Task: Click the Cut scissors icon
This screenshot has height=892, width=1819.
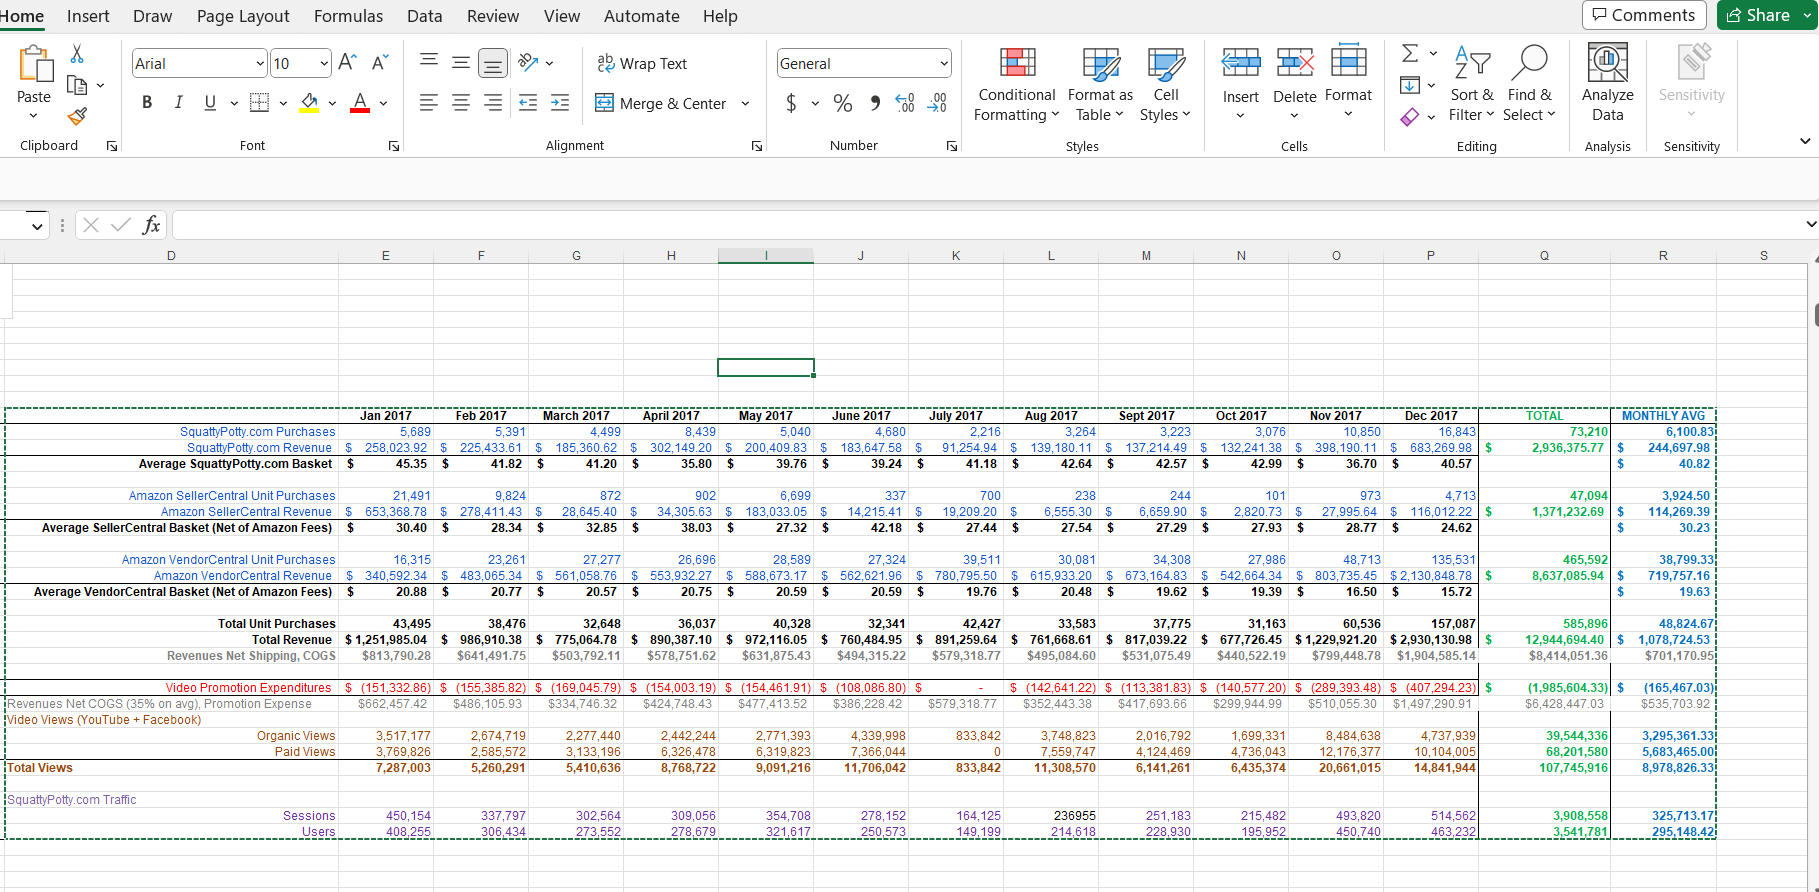Action: pyautogui.click(x=77, y=54)
